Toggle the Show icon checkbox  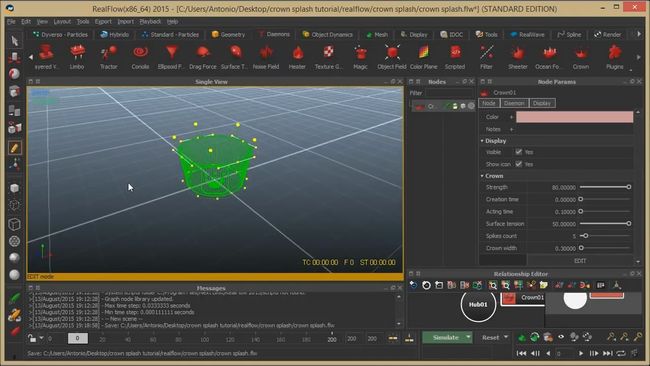pyautogui.click(x=519, y=164)
